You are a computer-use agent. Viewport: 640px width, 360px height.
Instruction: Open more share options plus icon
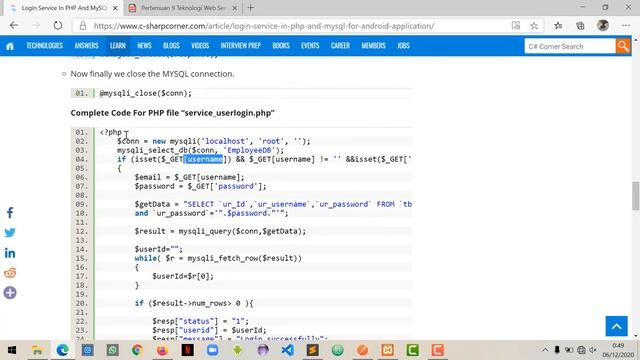(x=10, y=293)
